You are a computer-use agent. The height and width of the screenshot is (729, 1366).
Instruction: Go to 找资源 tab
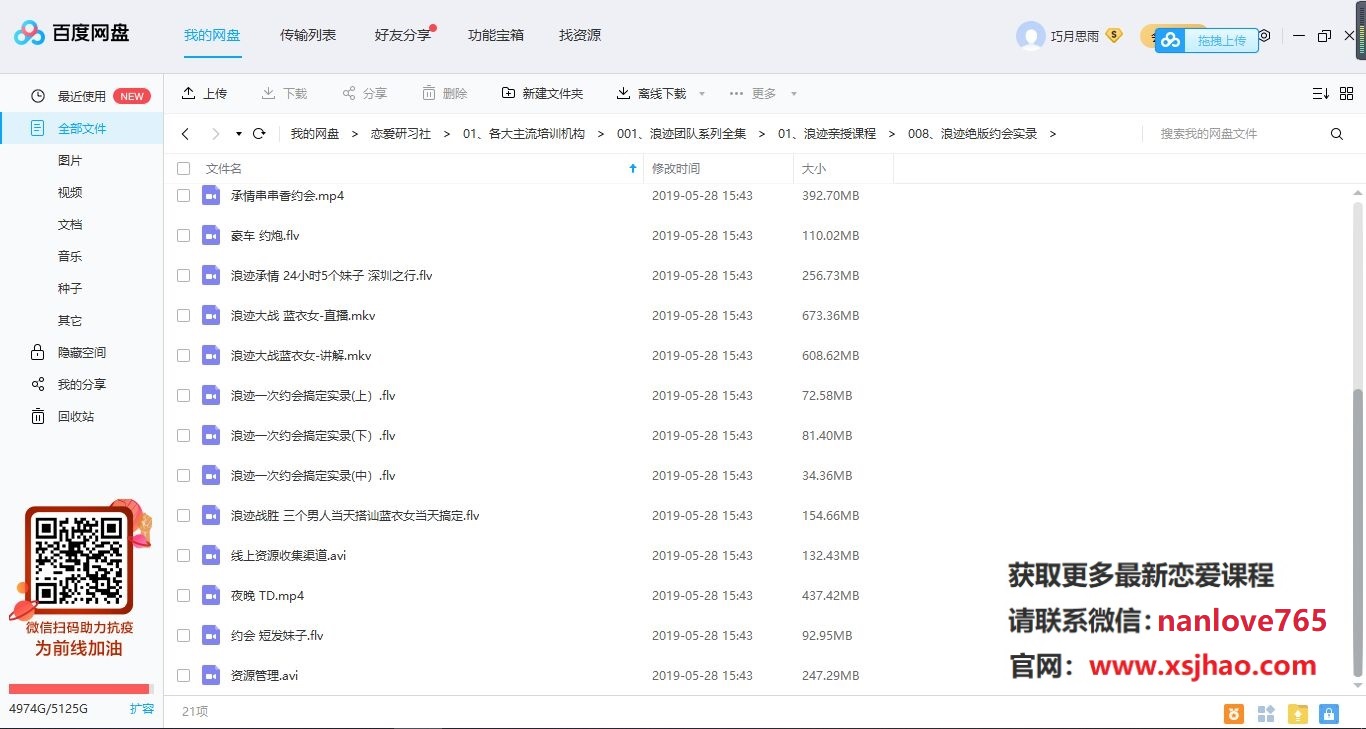coord(580,35)
